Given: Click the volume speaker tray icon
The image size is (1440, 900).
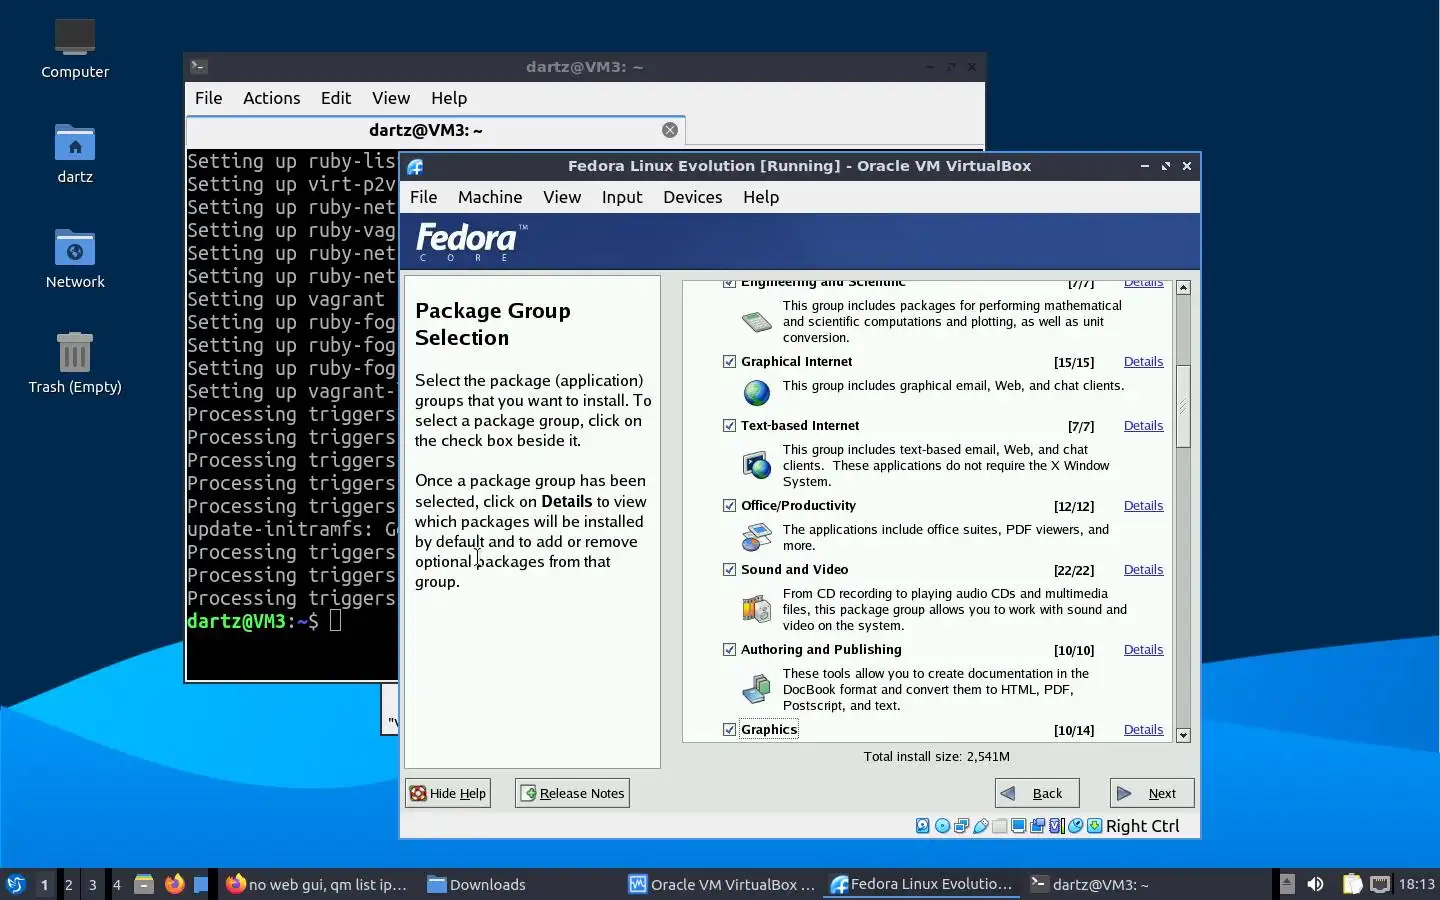Looking at the screenshot, I should [x=1316, y=884].
